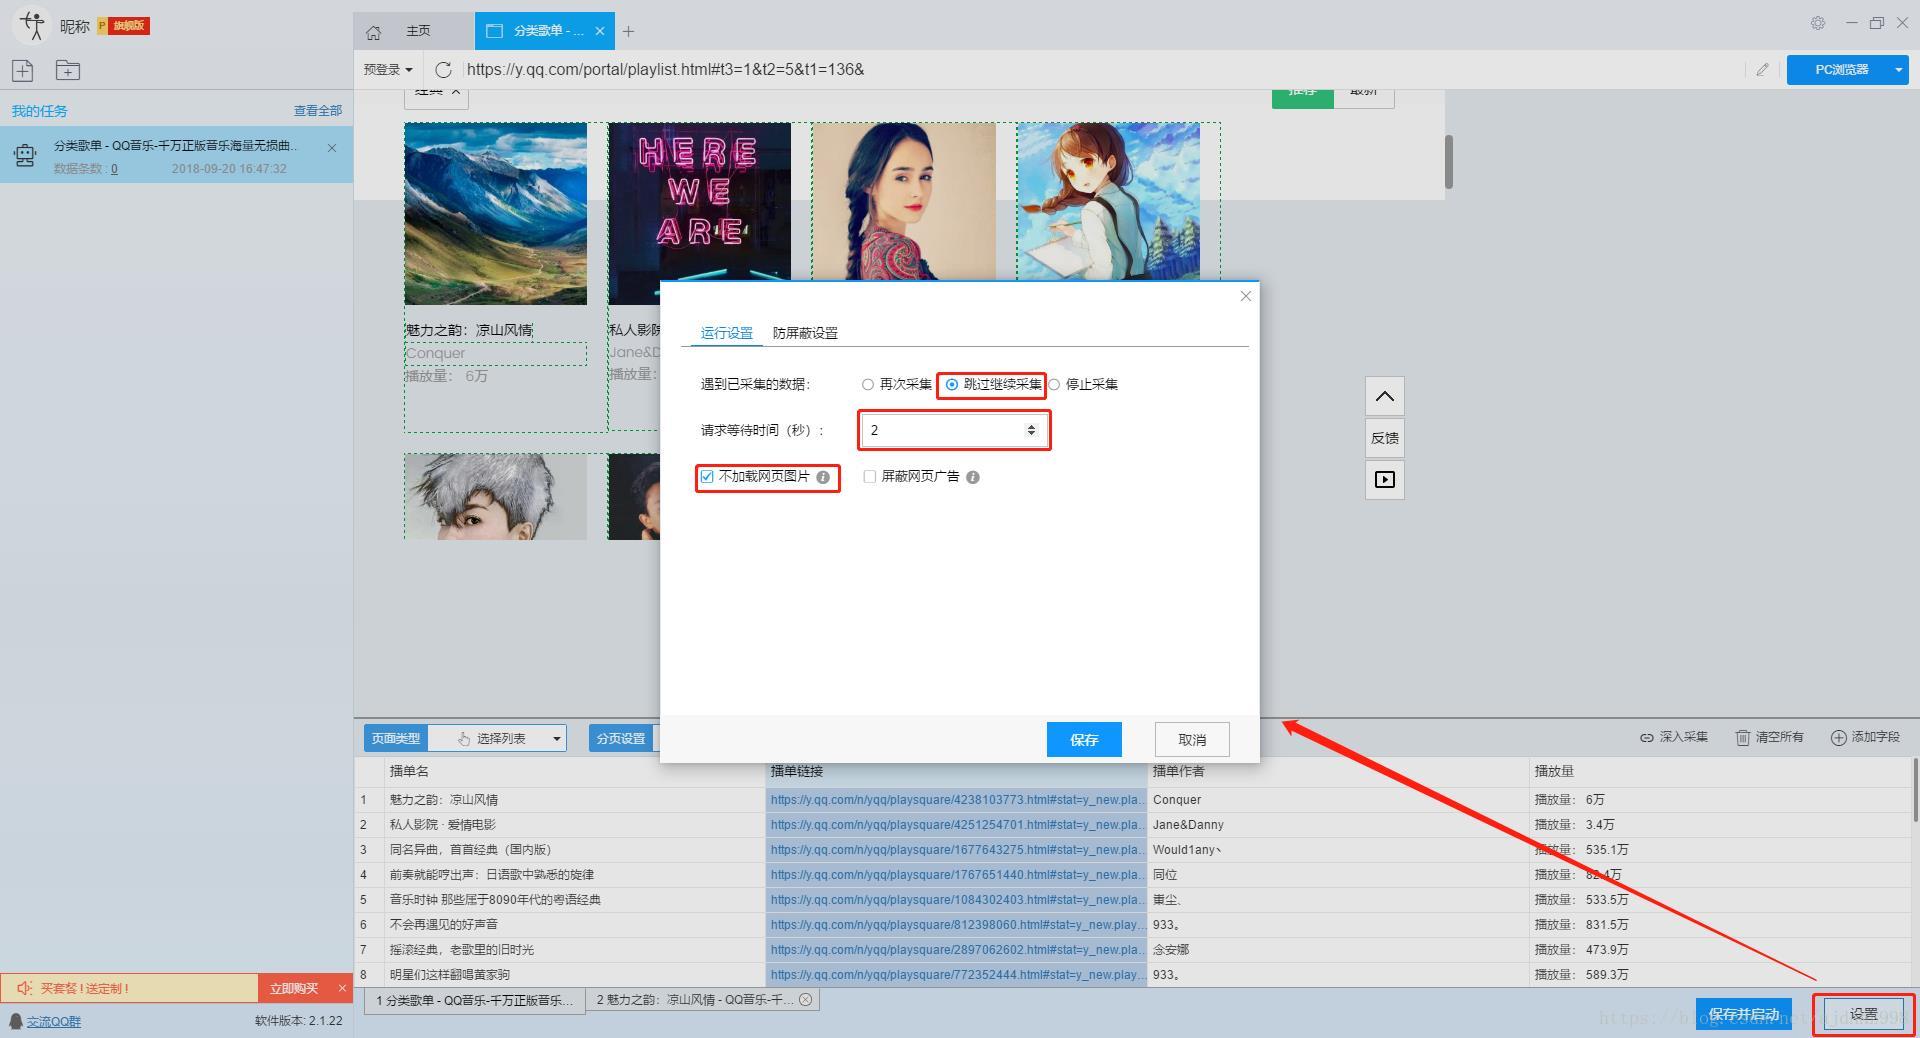Click the new folder group icon

pyautogui.click(x=68, y=70)
